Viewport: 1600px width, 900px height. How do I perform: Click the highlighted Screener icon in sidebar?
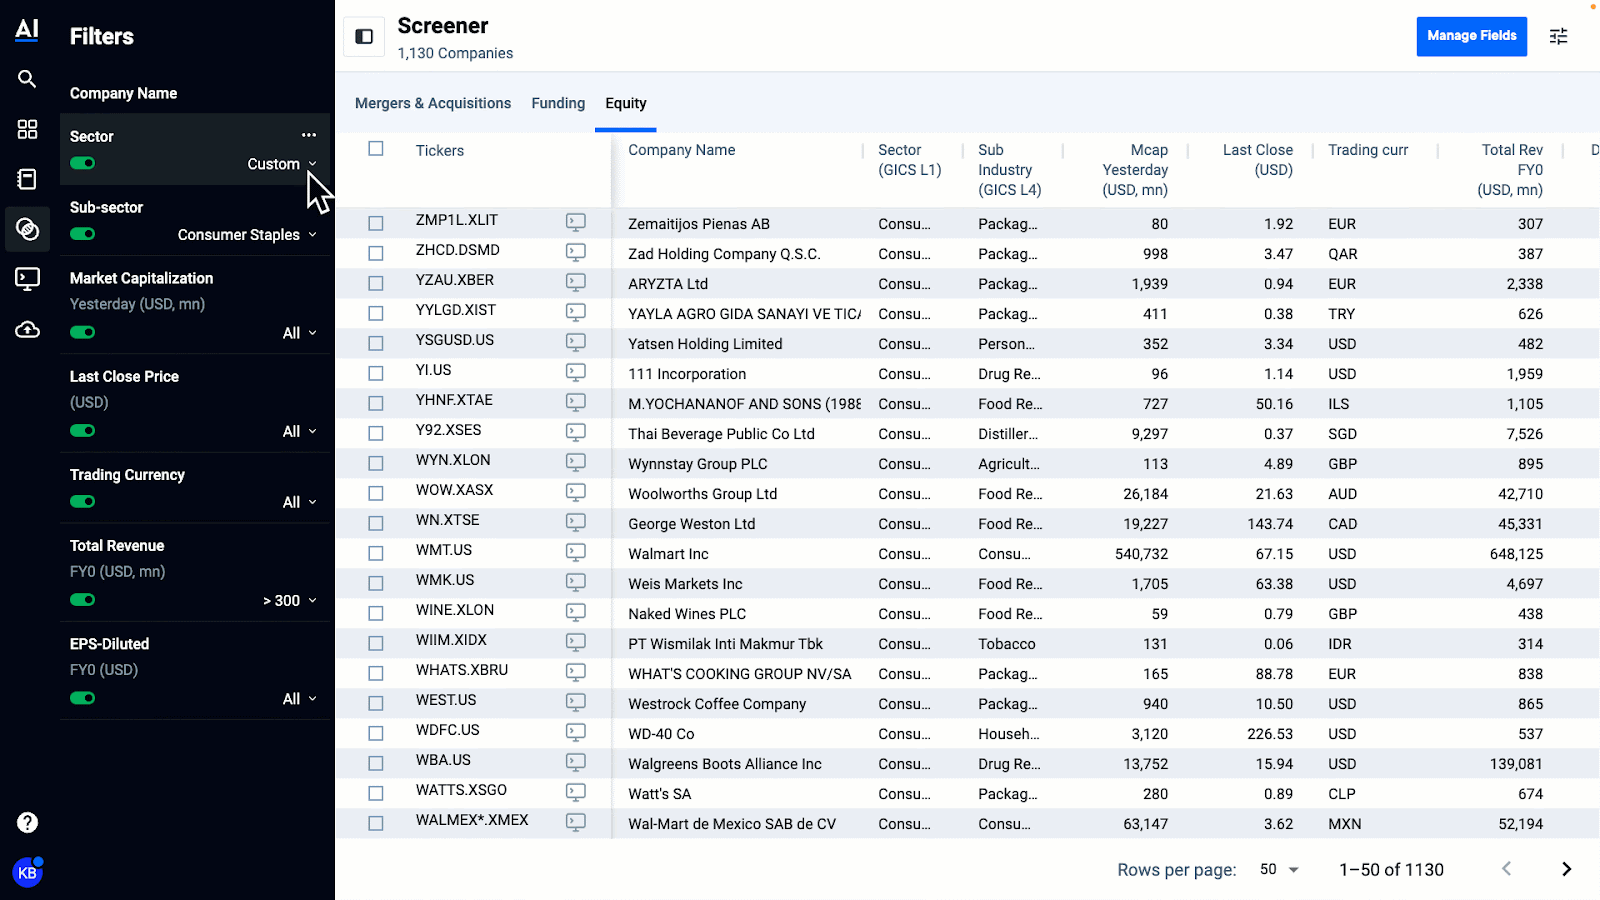[27, 229]
